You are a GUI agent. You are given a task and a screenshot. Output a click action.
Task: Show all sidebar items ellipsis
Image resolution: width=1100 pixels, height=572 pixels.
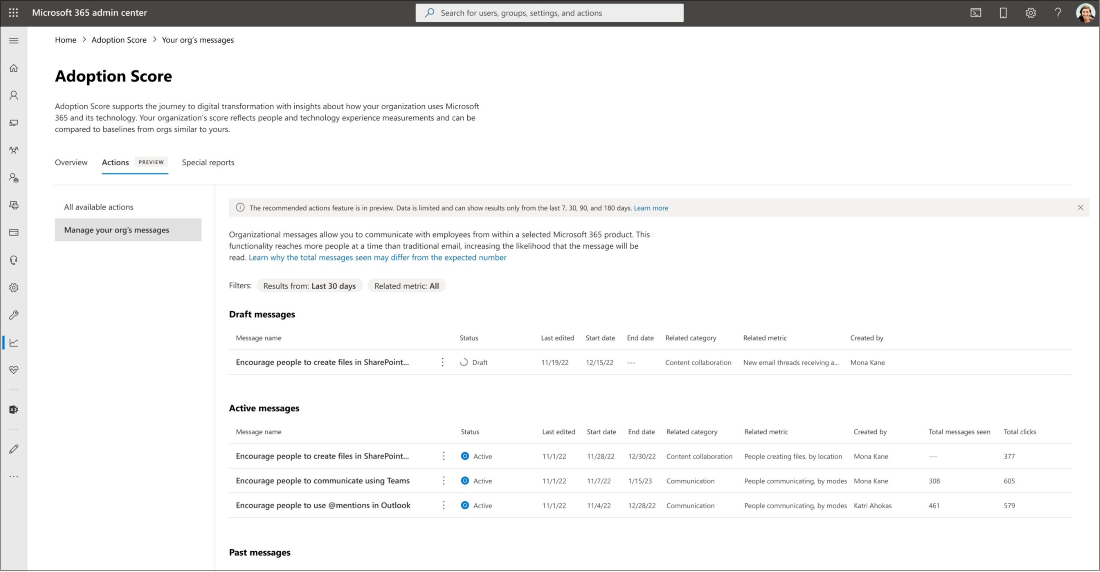pyautogui.click(x=13, y=477)
